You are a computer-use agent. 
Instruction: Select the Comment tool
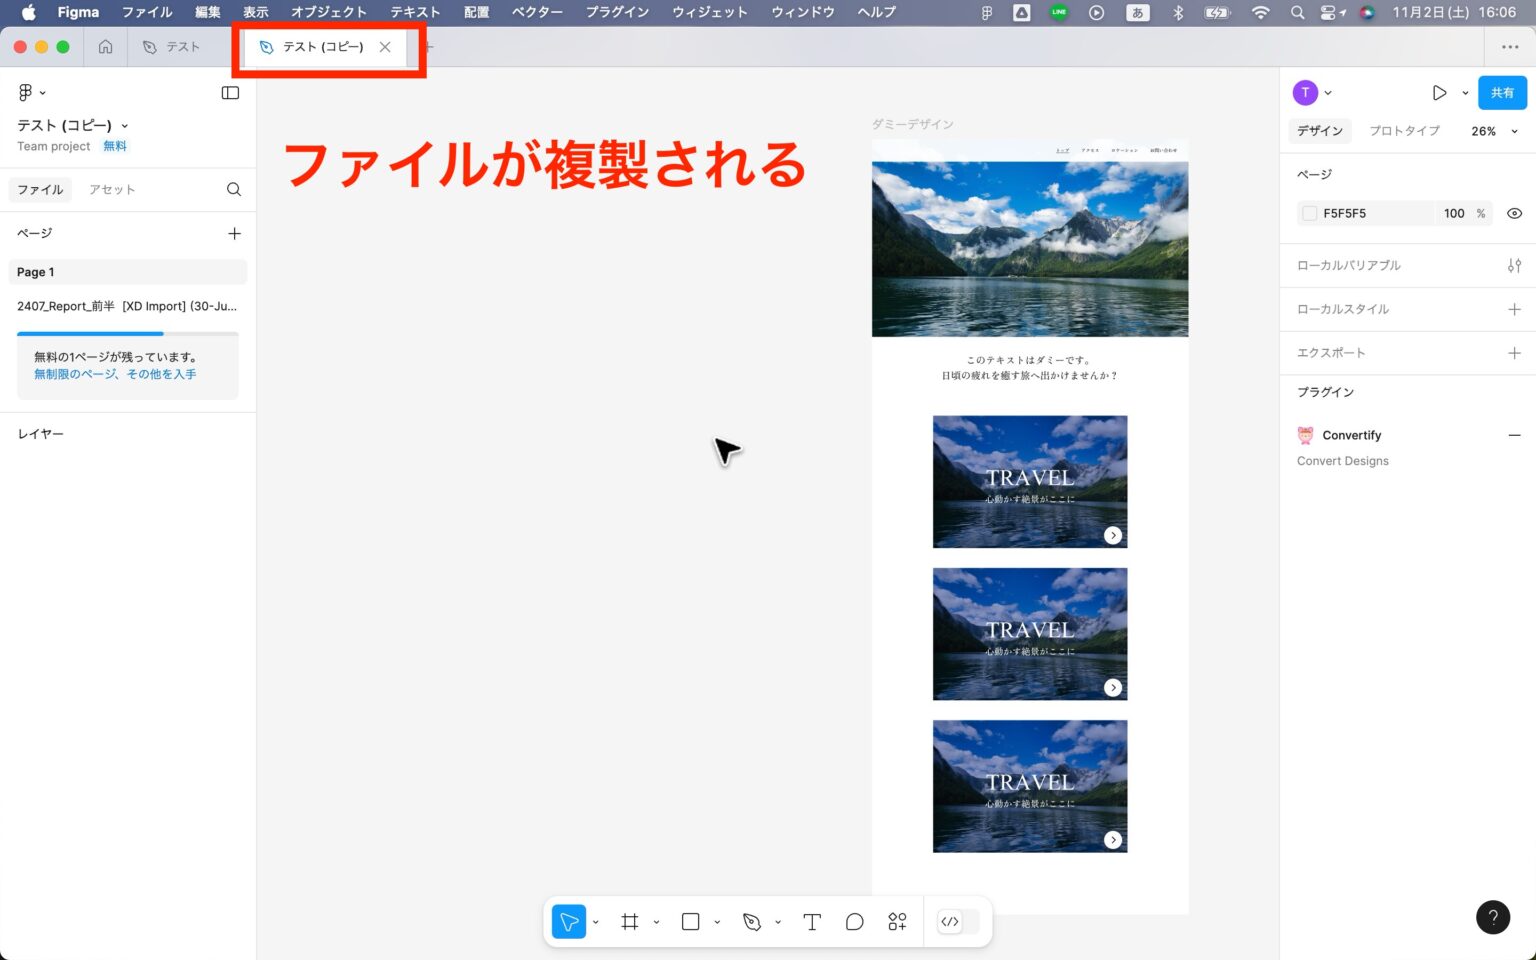pos(854,922)
